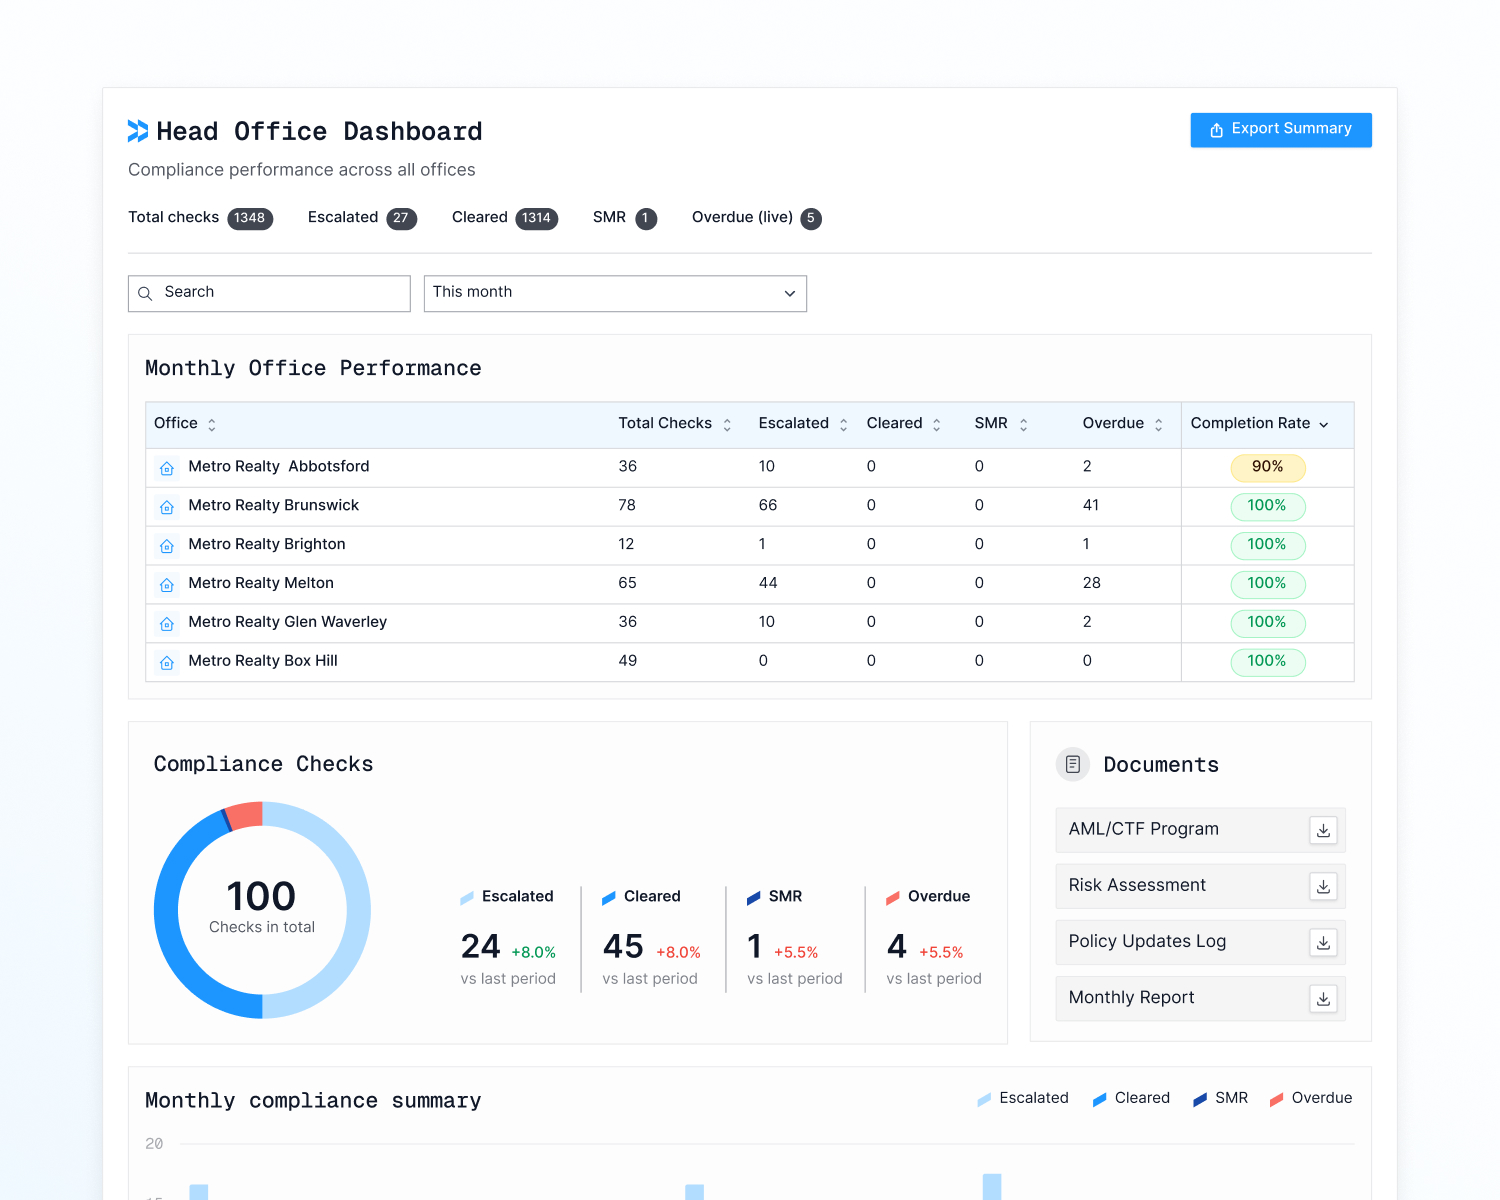Open the Policy Updates Log entry
This screenshot has height=1200, width=1500.
pos(1200,942)
